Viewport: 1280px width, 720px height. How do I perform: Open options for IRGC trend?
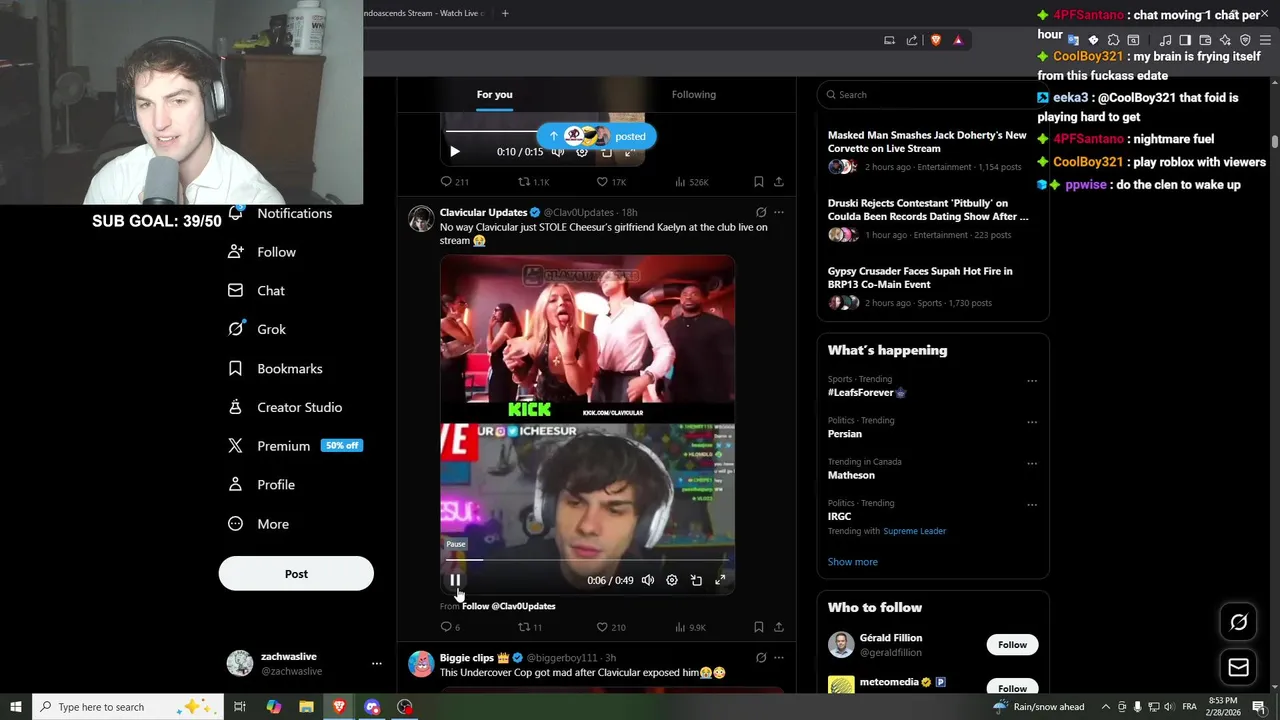[x=1032, y=505]
